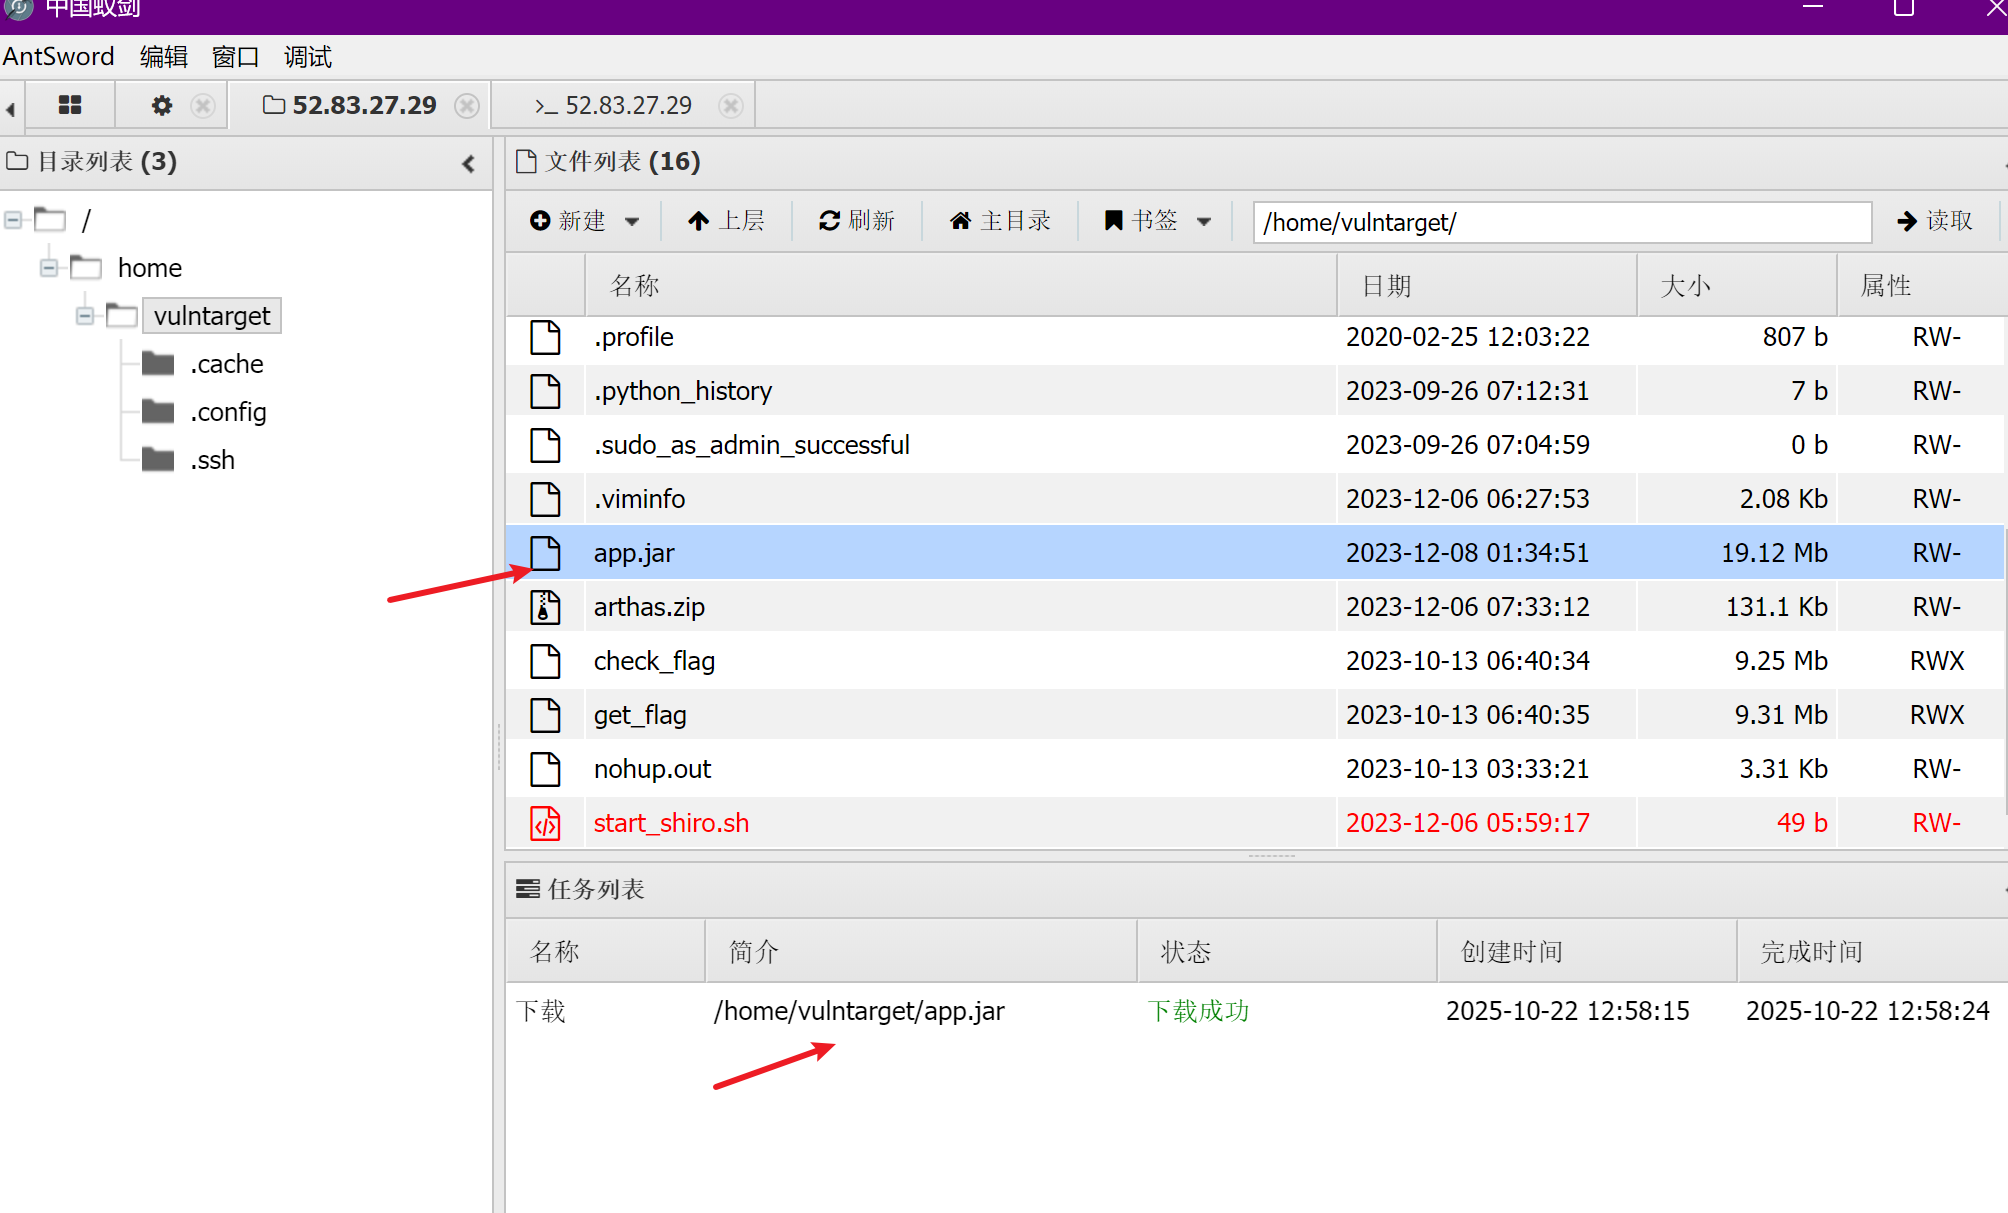Open the 新建 dropdown arrow
2008x1213 pixels.
(632, 221)
